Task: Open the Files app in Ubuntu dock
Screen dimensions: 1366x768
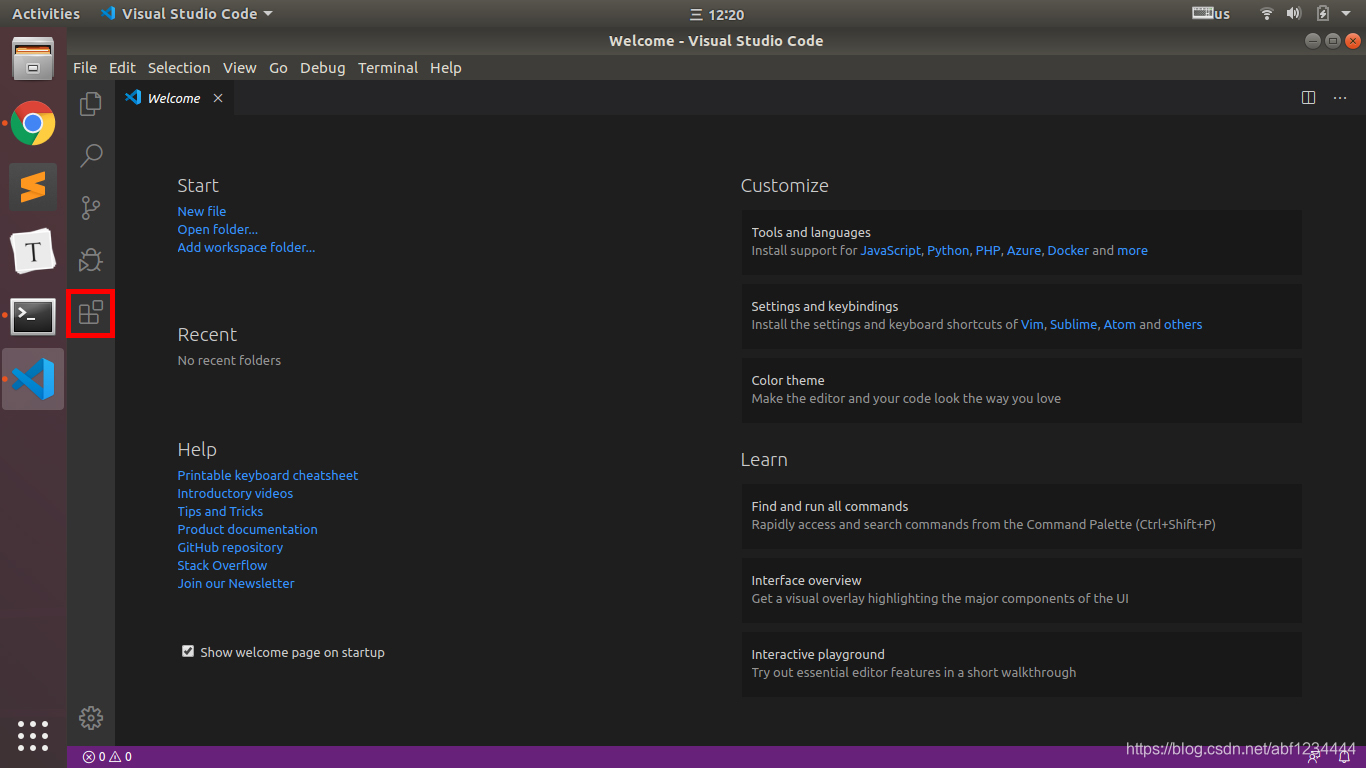Action: (x=33, y=58)
